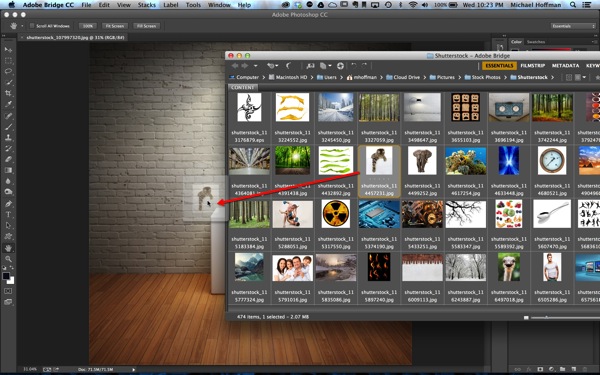The width and height of the screenshot is (600, 375).
Task: Rotate 90 degrees counterclockwise in Bridge
Action: point(354,66)
